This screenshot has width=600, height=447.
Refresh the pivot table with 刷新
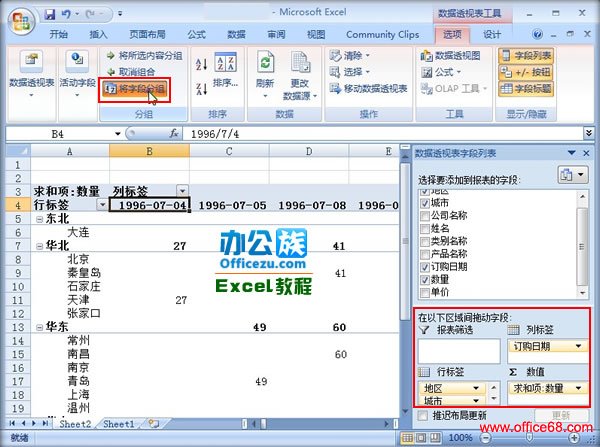265,73
